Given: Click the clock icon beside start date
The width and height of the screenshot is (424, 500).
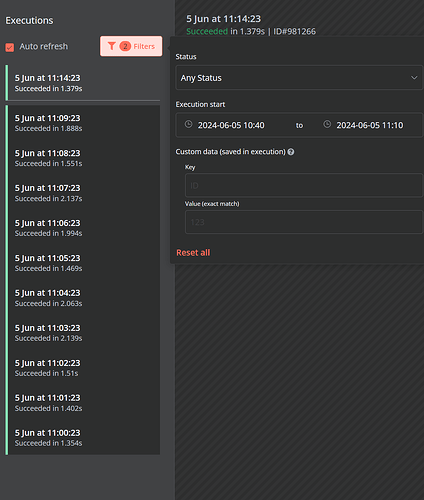Looking at the screenshot, I should coord(189,124).
